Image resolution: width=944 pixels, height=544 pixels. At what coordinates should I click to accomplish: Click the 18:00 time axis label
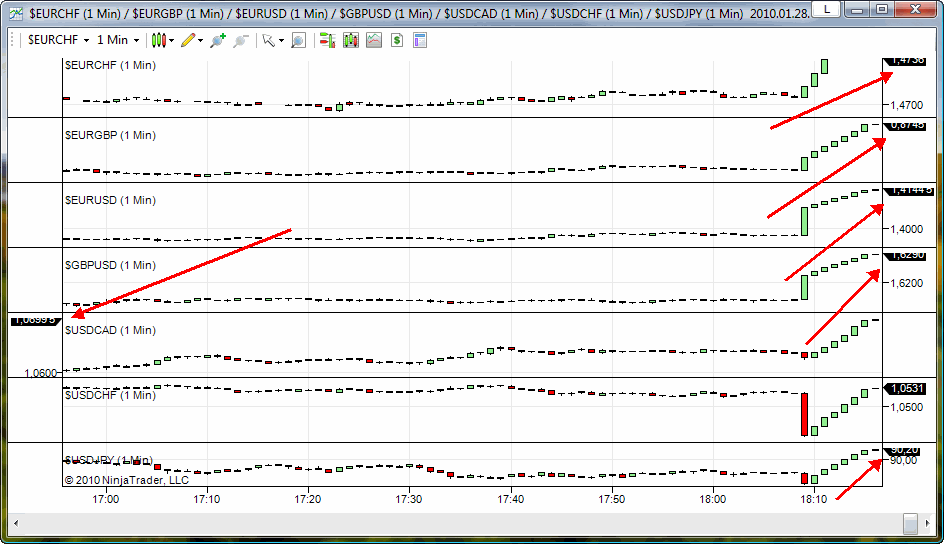(x=713, y=499)
